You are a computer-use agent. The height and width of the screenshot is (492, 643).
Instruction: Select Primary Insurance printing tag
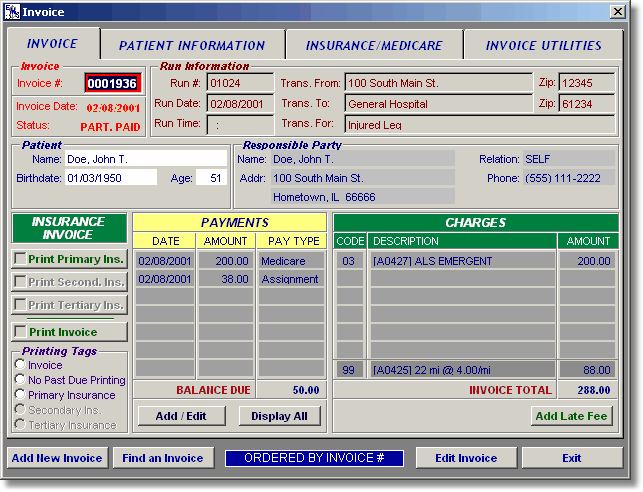[20, 395]
